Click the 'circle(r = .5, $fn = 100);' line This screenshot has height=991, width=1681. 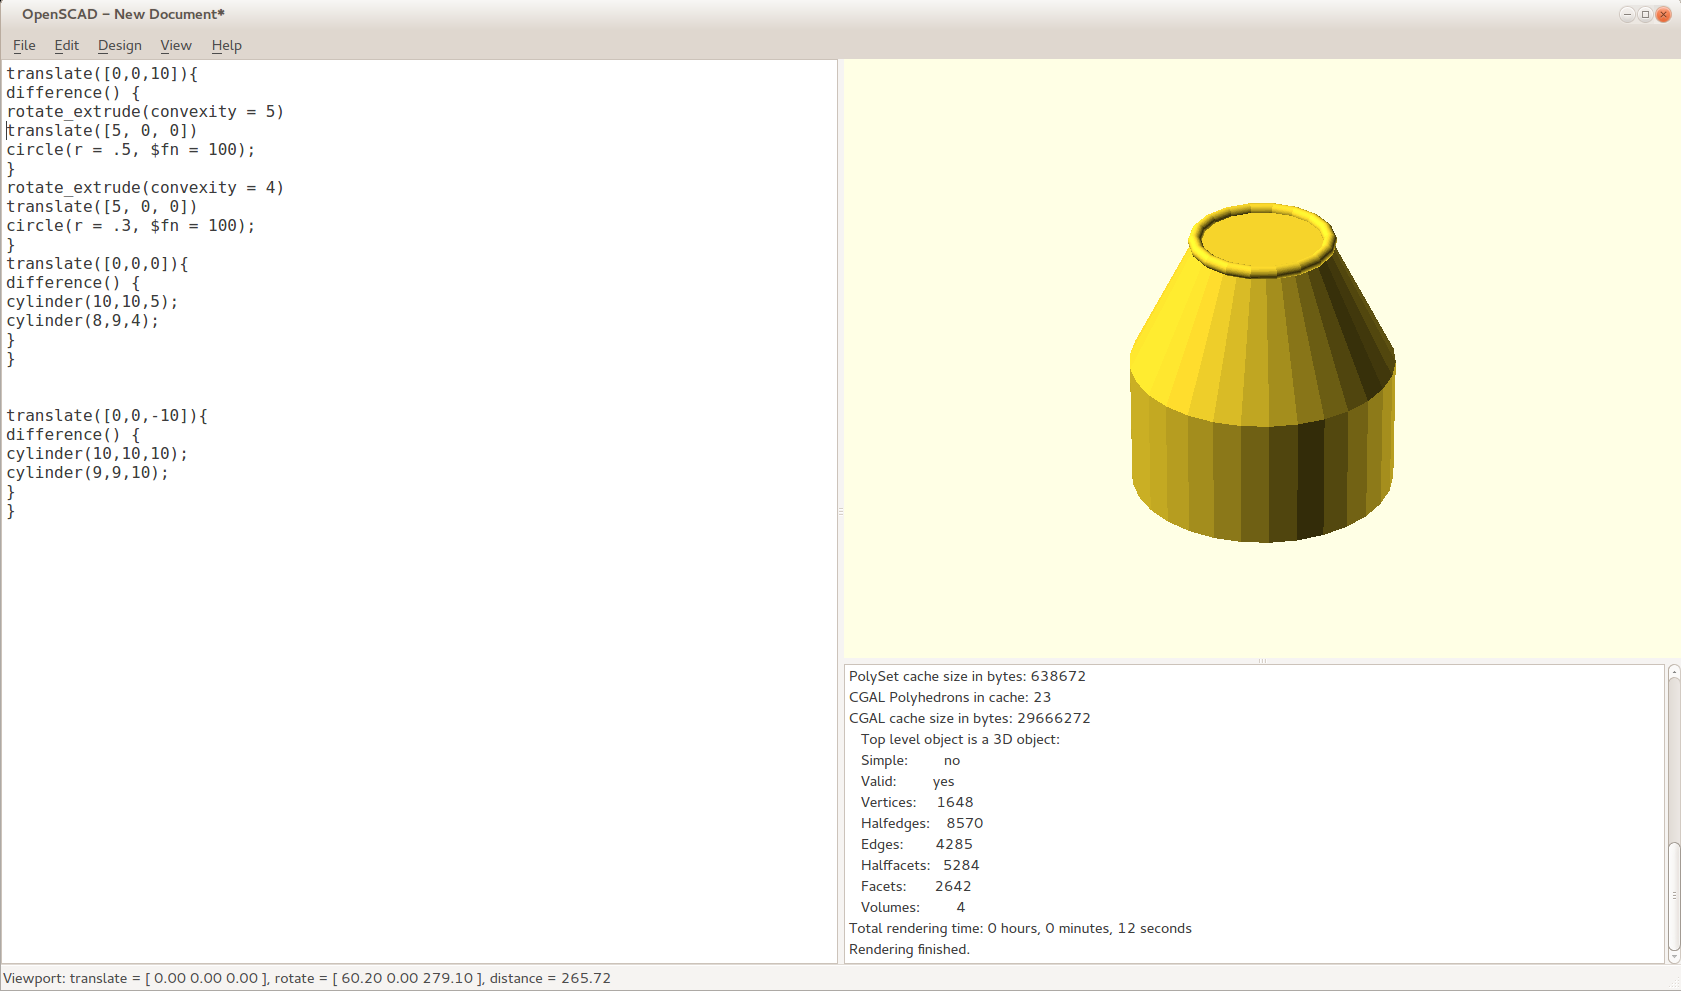coord(131,149)
